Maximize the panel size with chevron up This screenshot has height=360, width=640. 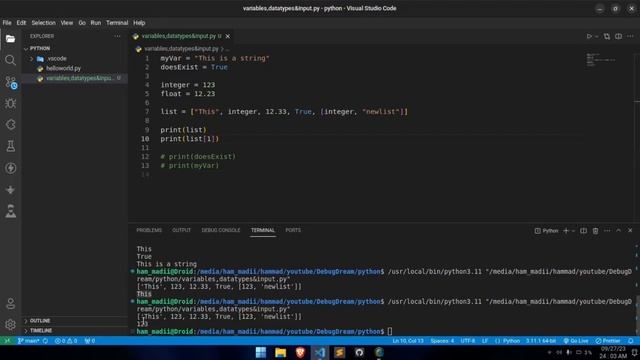click(618, 231)
